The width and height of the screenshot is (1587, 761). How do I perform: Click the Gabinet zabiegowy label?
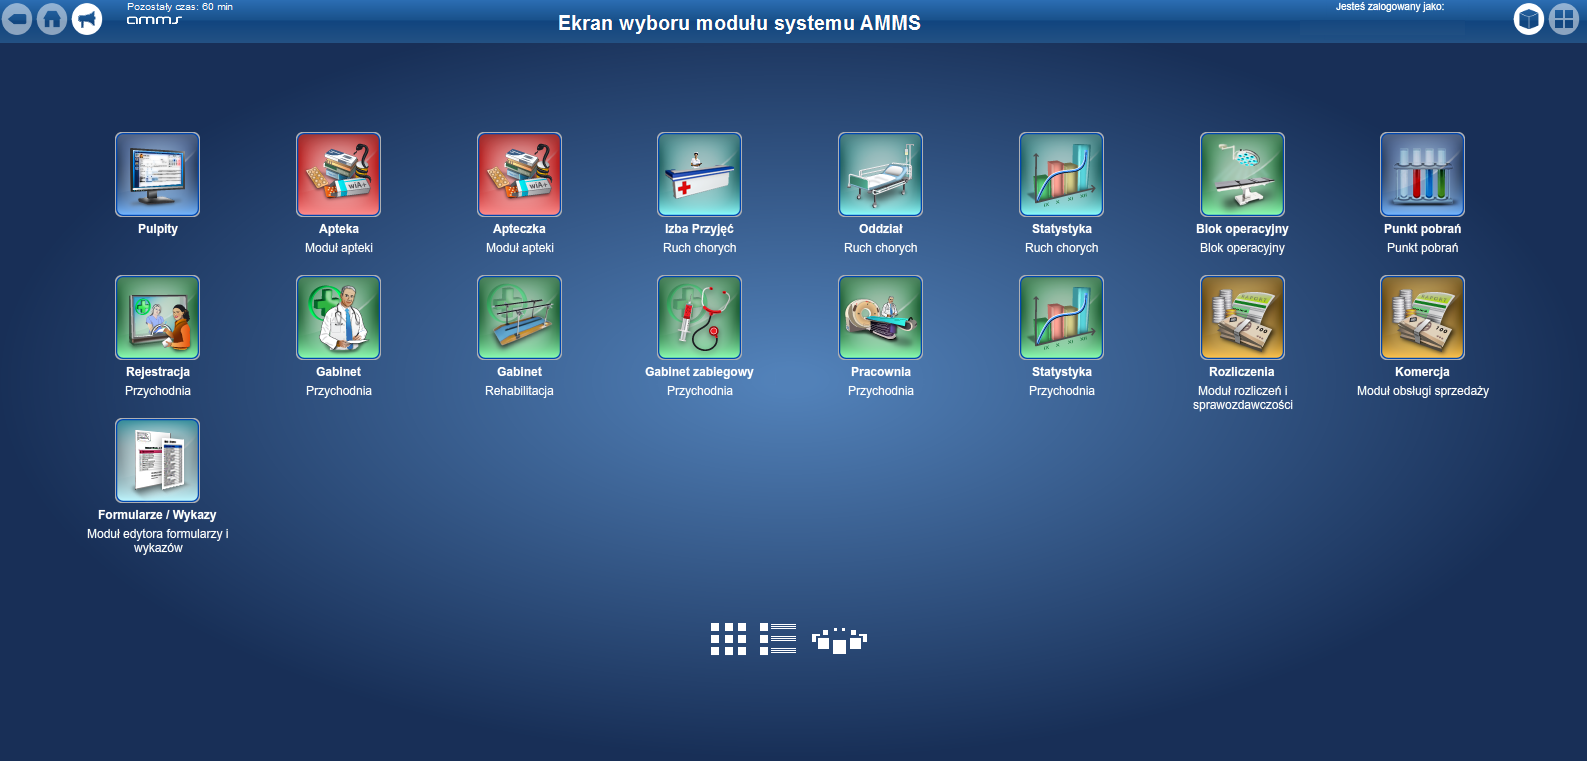[x=699, y=372]
